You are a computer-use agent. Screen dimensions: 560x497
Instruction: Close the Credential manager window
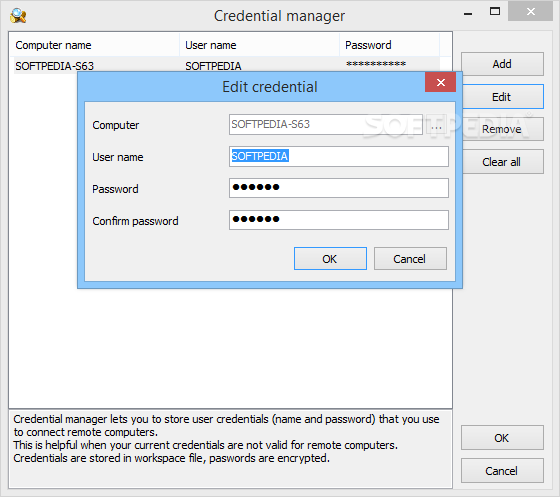[x=531, y=11]
